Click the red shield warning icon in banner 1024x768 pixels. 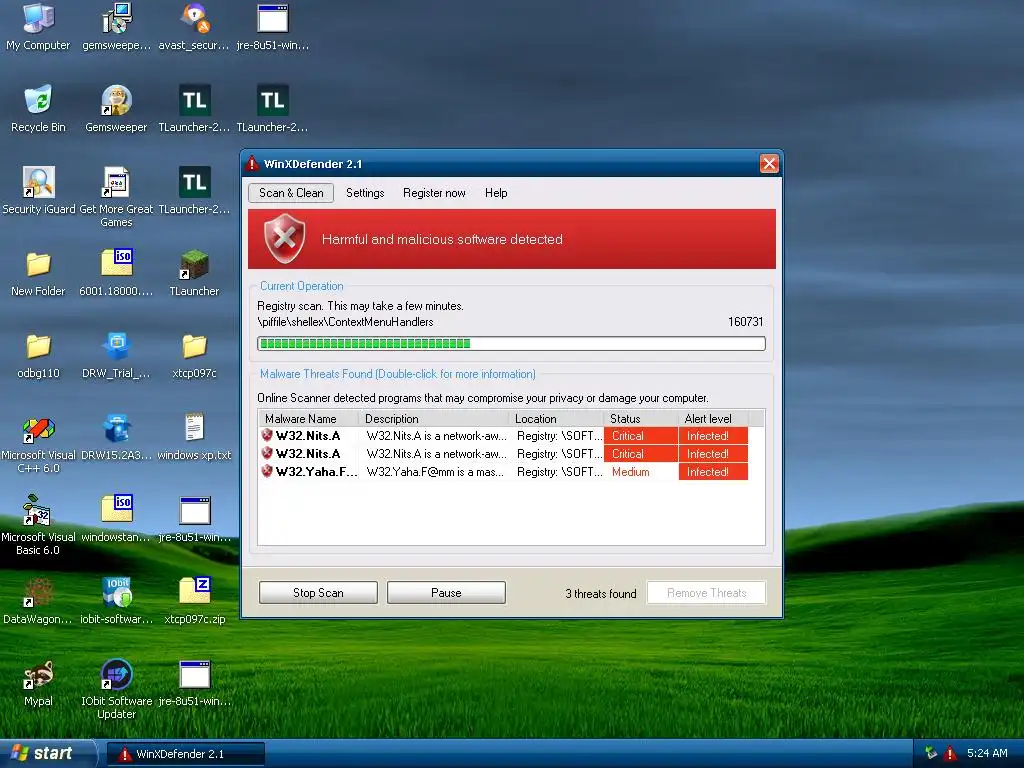[x=285, y=239]
